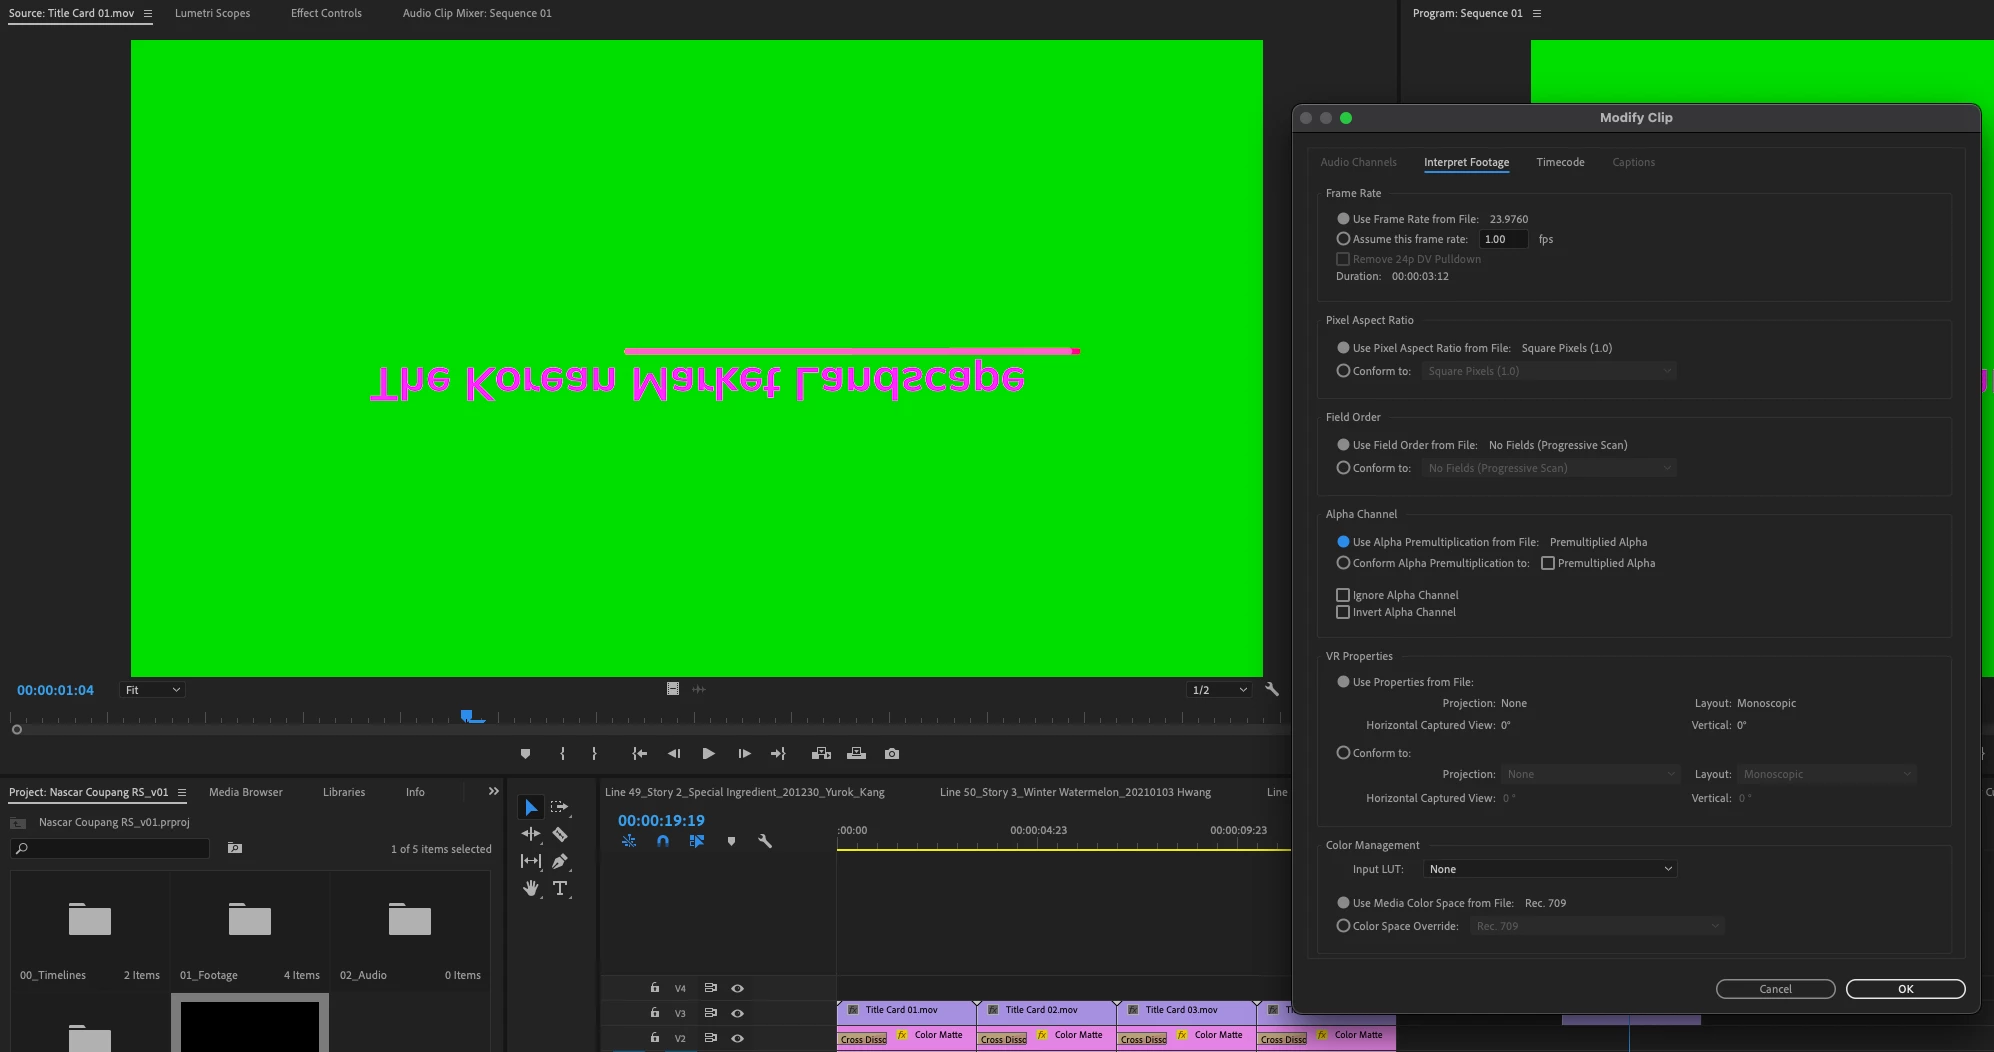Open Info tab in Project panel
The image size is (1994, 1052).
(x=415, y=792)
